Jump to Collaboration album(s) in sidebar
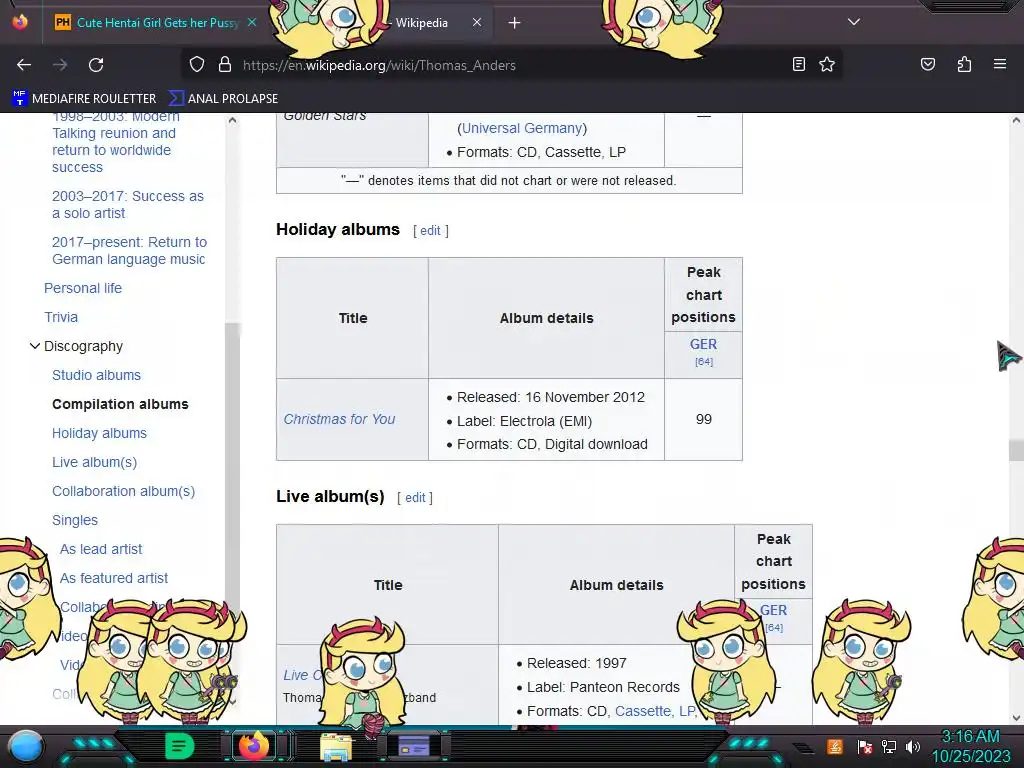1024x768 pixels. [123, 491]
